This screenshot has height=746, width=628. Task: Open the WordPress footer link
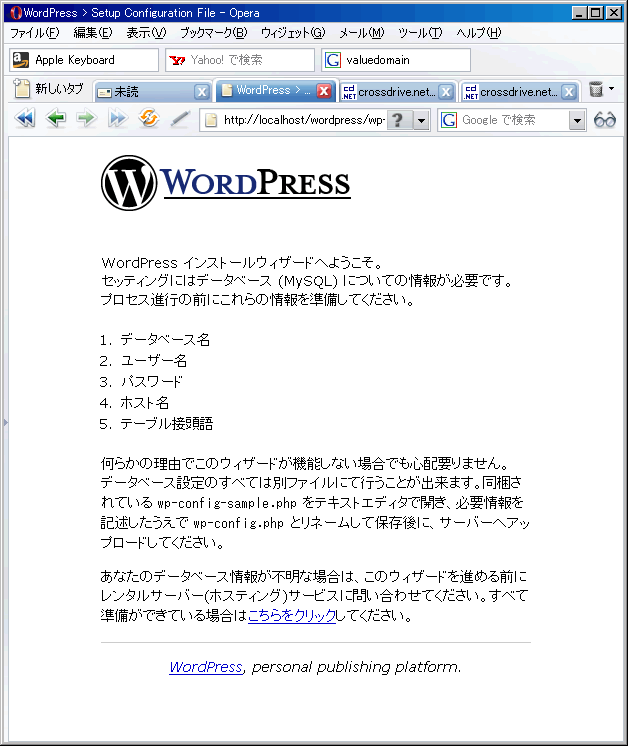pos(206,667)
